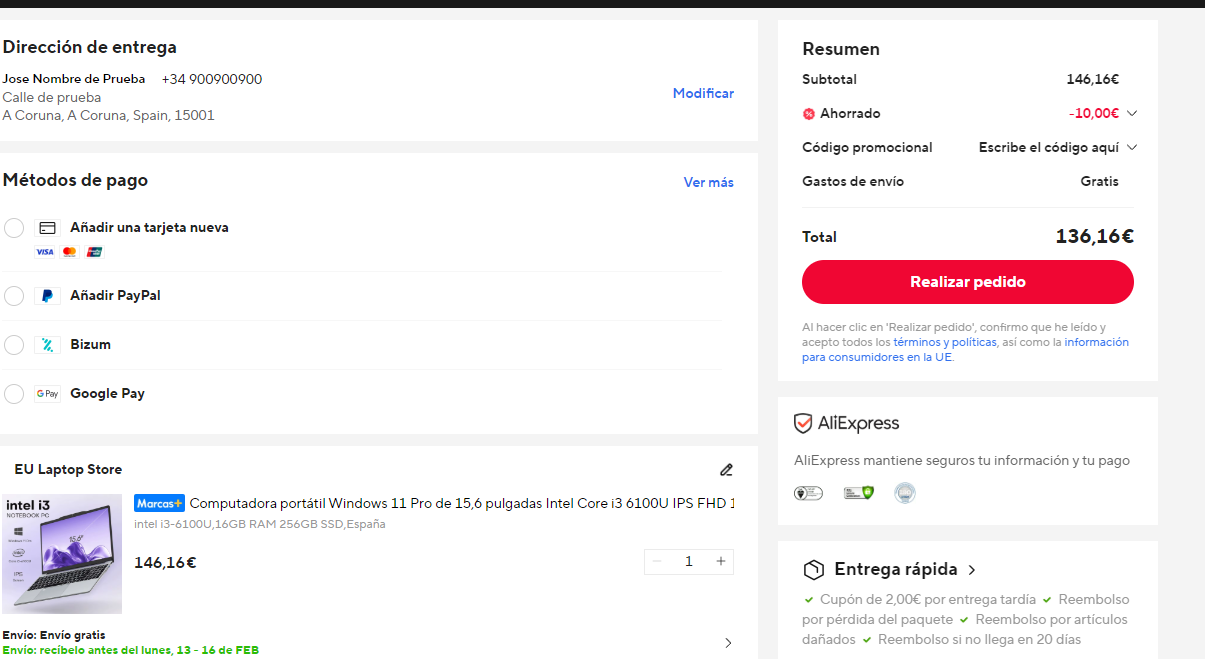Click the Entrega rápida package icon
Image resolution: width=1205 pixels, height=659 pixels.
click(x=814, y=570)
